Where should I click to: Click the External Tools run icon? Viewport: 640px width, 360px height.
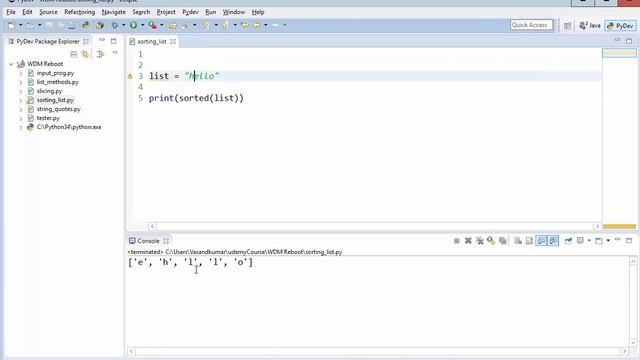point(153,25)
